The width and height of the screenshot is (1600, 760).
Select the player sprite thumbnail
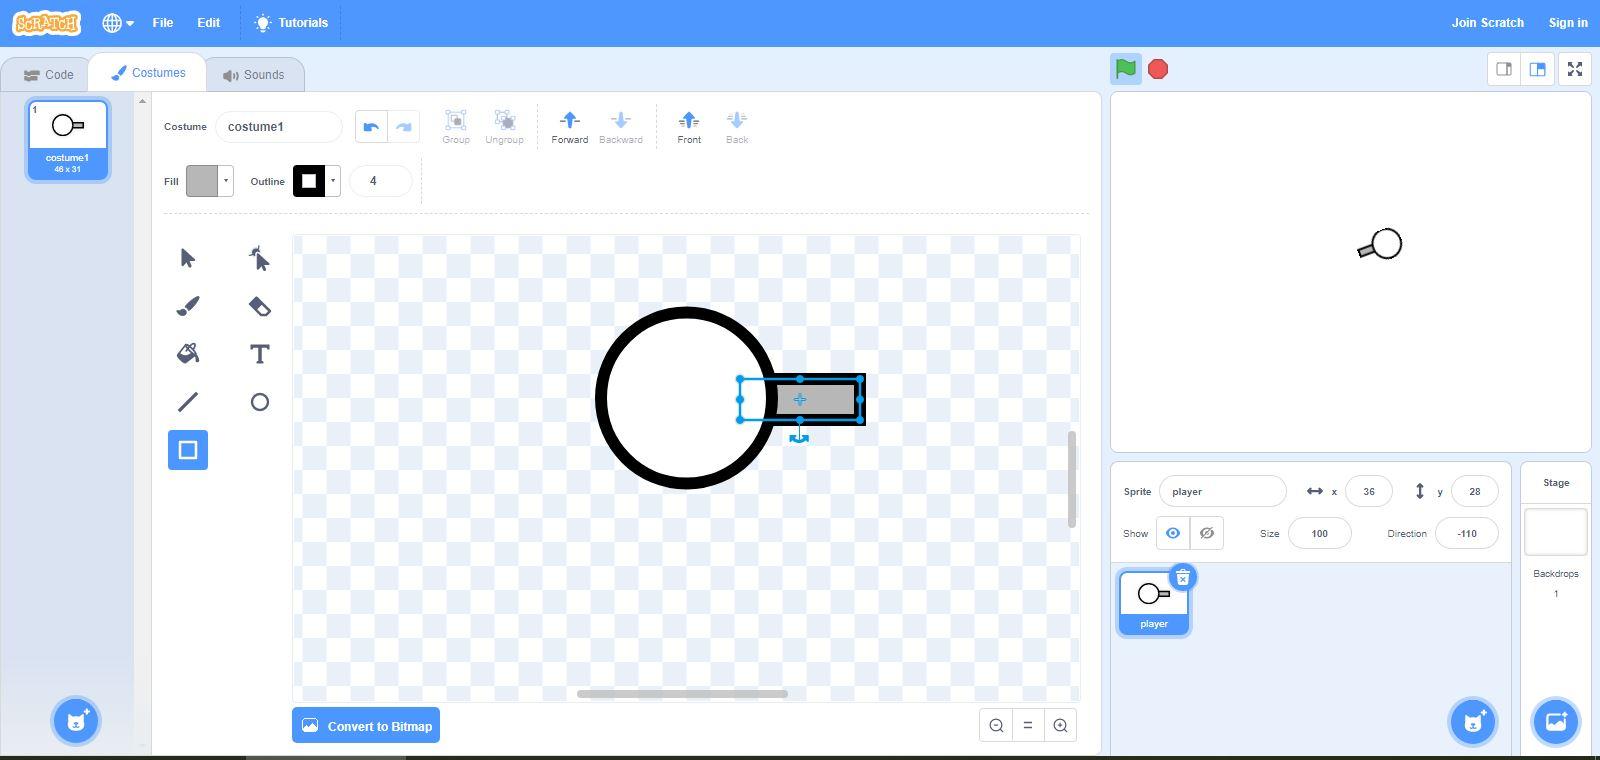(x=1154, y=602)
